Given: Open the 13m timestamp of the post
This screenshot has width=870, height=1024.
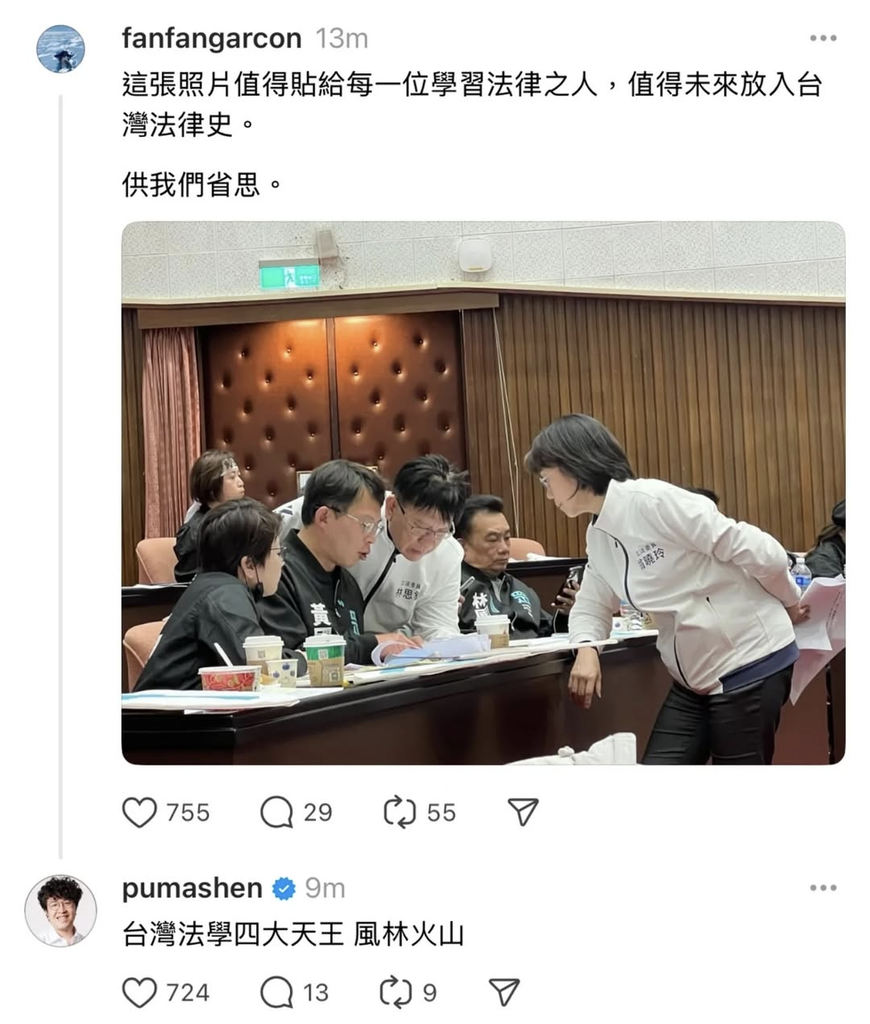Looking at the screenshot, I should pyautogui.click(x=342, y=39).
